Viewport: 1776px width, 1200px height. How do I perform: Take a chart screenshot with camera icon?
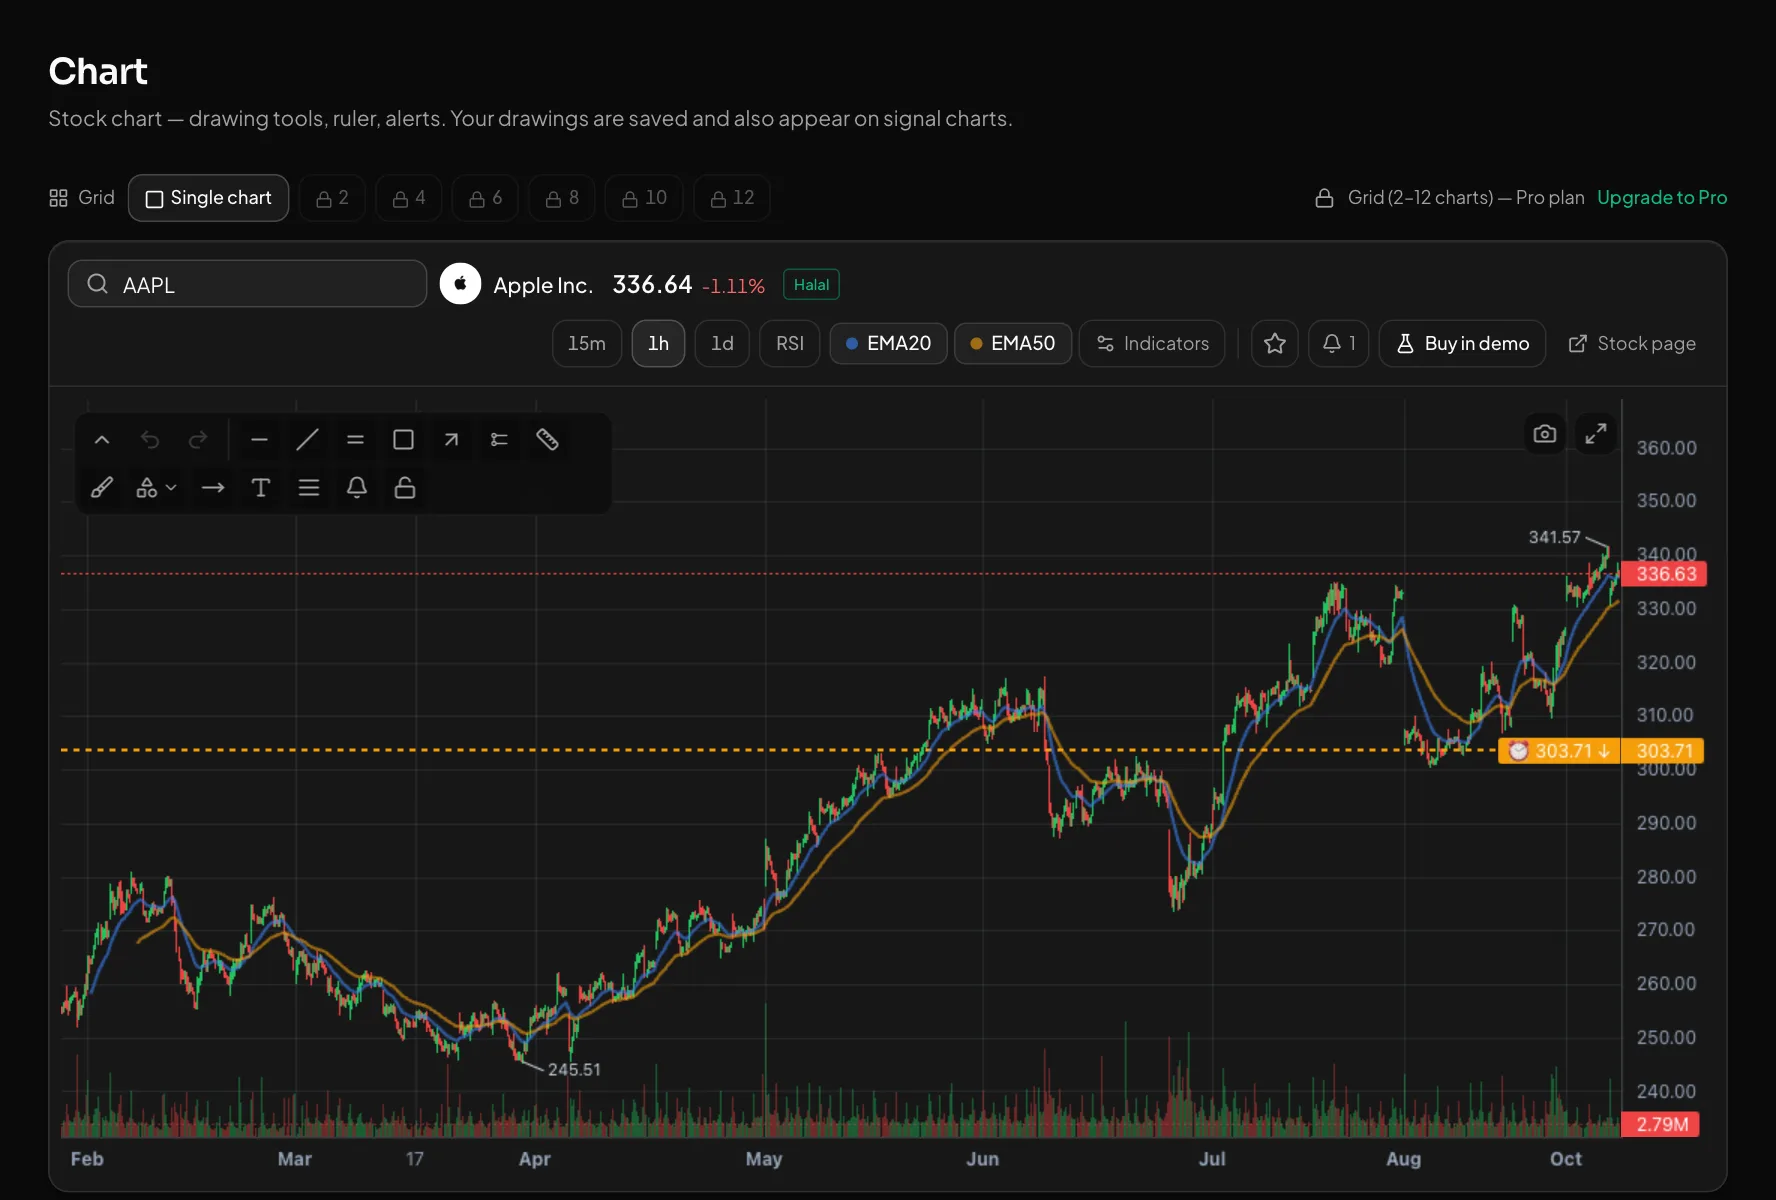[x=1545, y=434]
